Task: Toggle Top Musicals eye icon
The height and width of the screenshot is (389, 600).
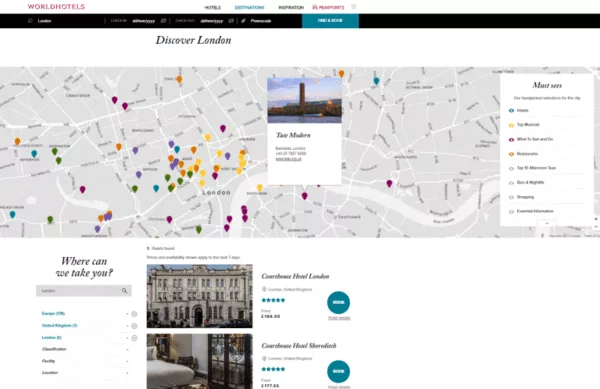Action: point(511,125)
